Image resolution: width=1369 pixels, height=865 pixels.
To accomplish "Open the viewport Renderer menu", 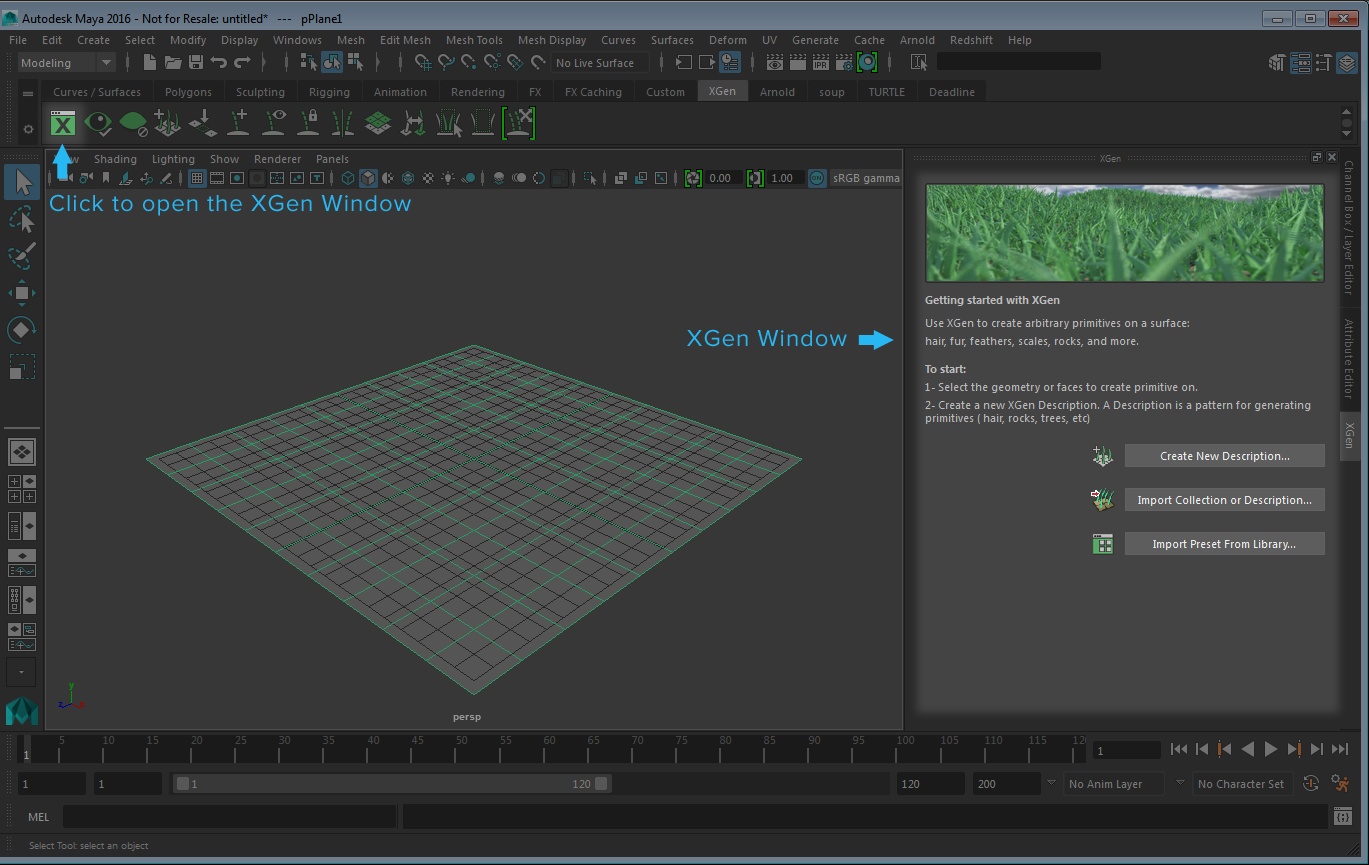I will pyautogui.click(x=277, y=159).
